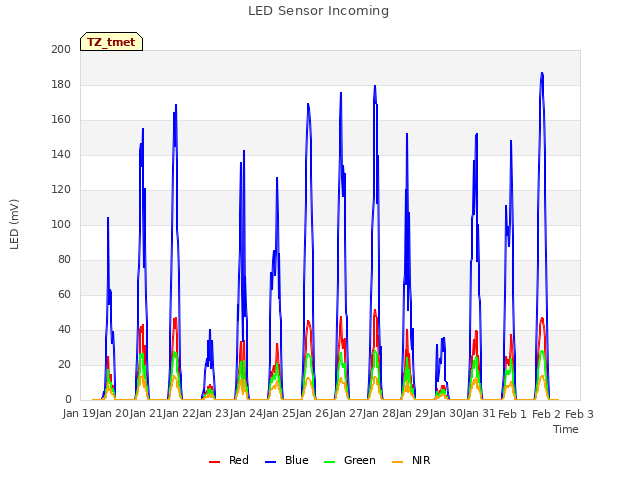Click the 100 y-axis tick label

tap(61, 224)
